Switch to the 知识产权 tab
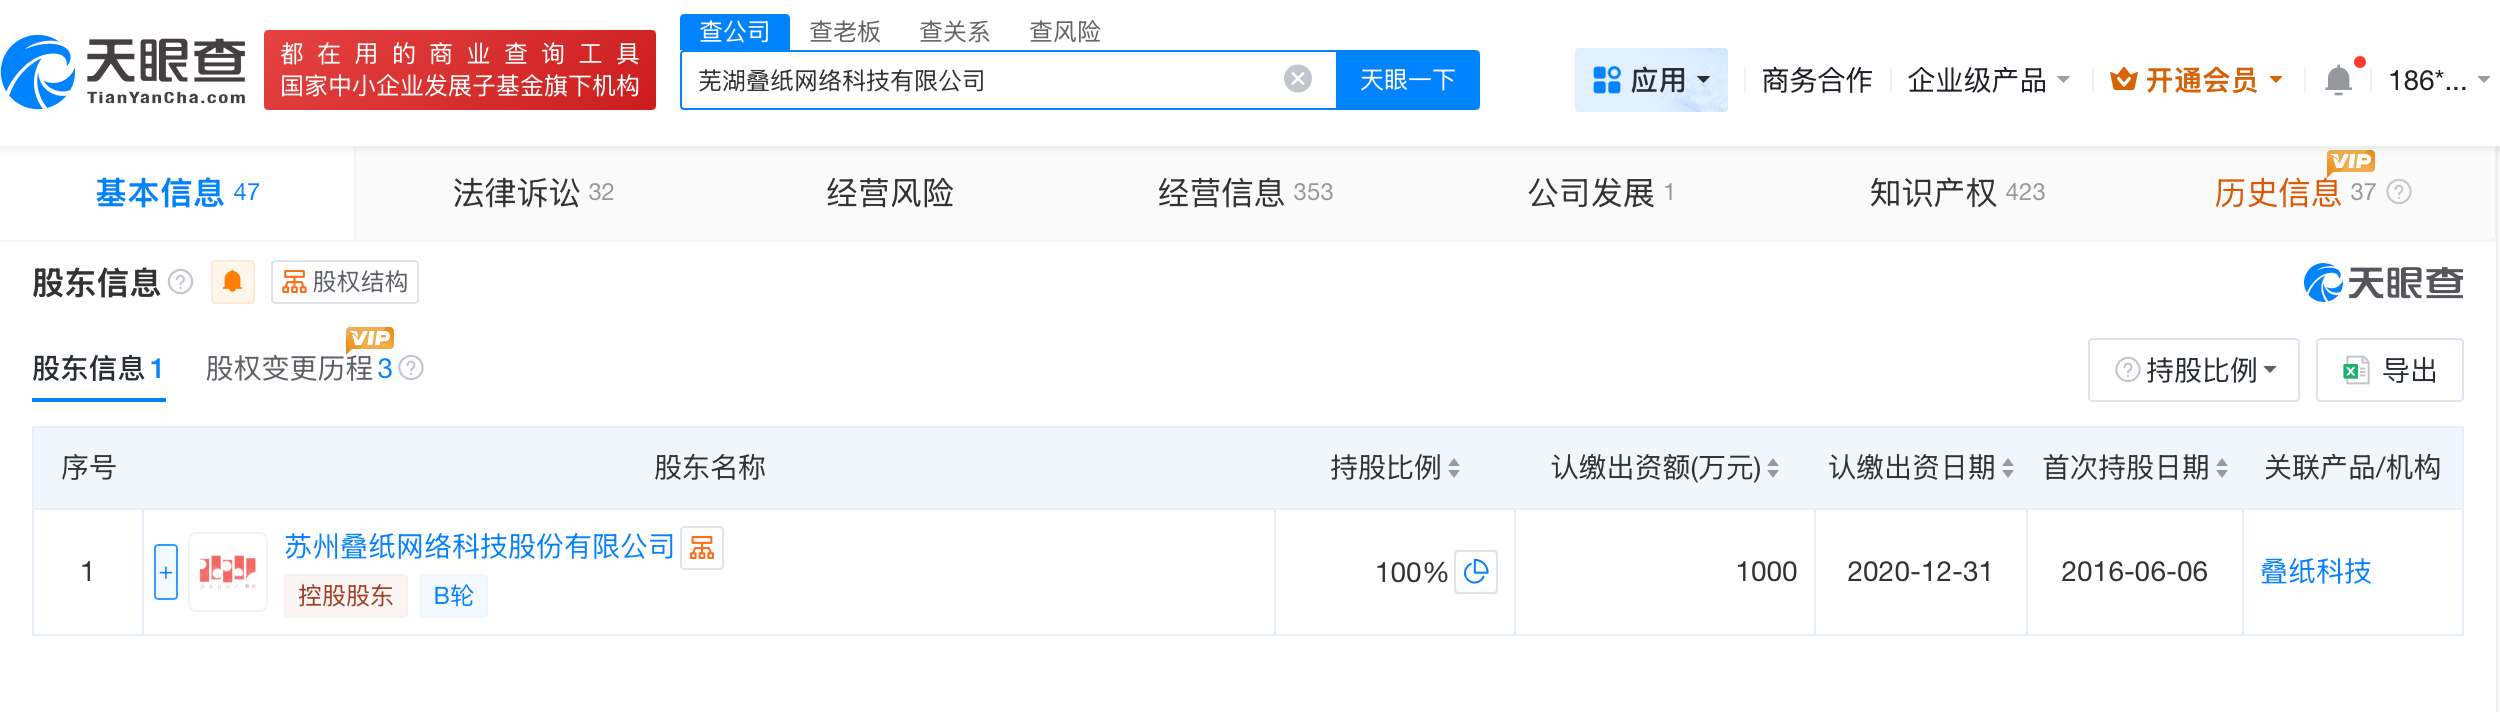 pyautogui.click(x=1956, y=192)
